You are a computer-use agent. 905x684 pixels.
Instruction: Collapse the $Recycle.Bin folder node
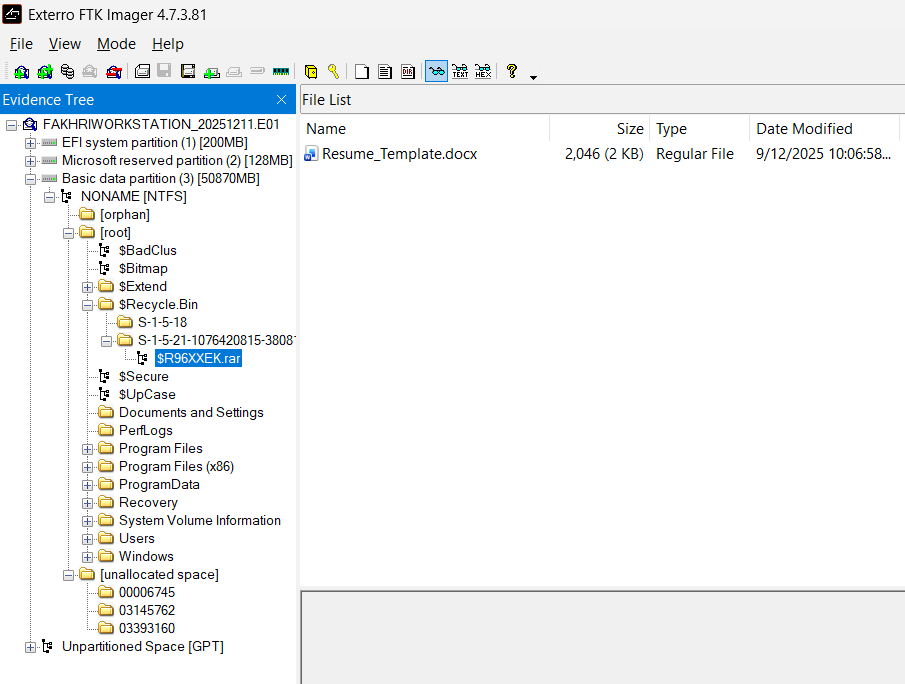click(88, 304)
